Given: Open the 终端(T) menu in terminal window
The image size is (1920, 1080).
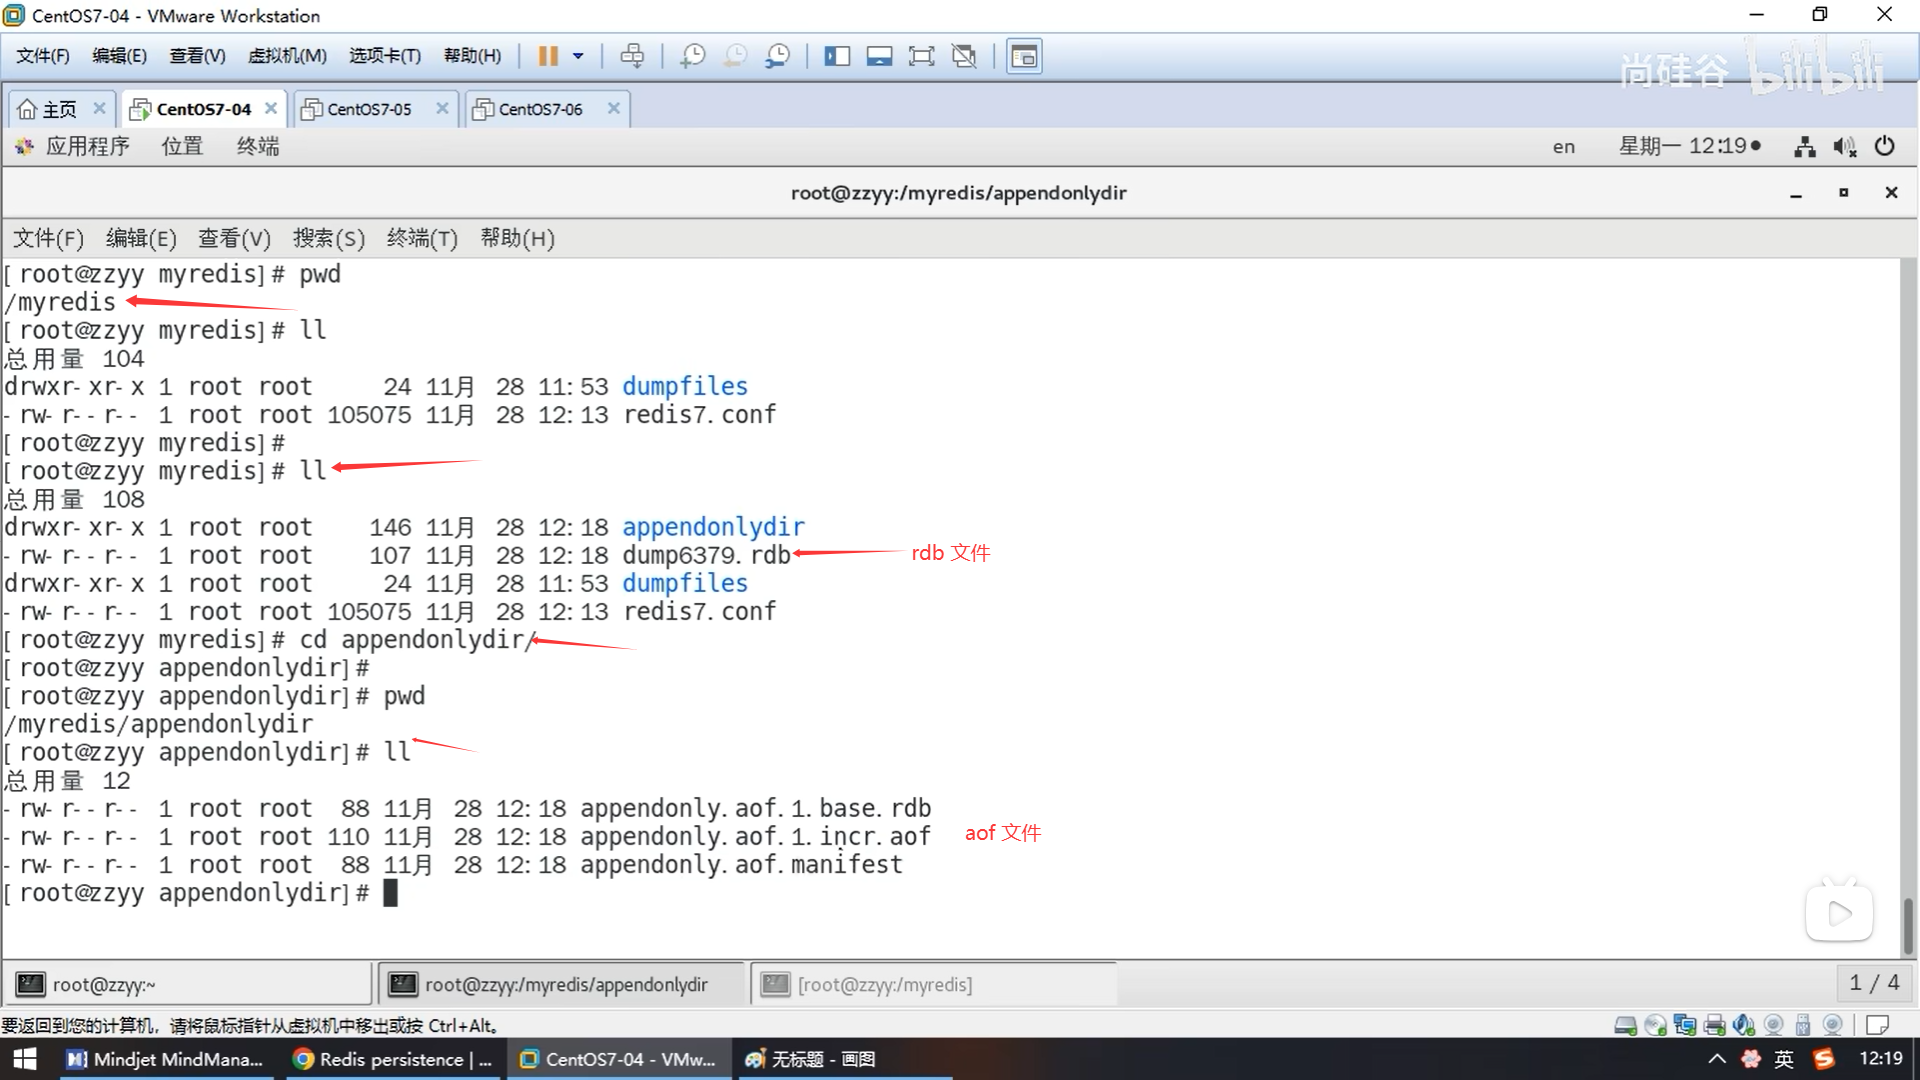Looking at the screenshot, I should pyautogui.click(x=421, y=238).
